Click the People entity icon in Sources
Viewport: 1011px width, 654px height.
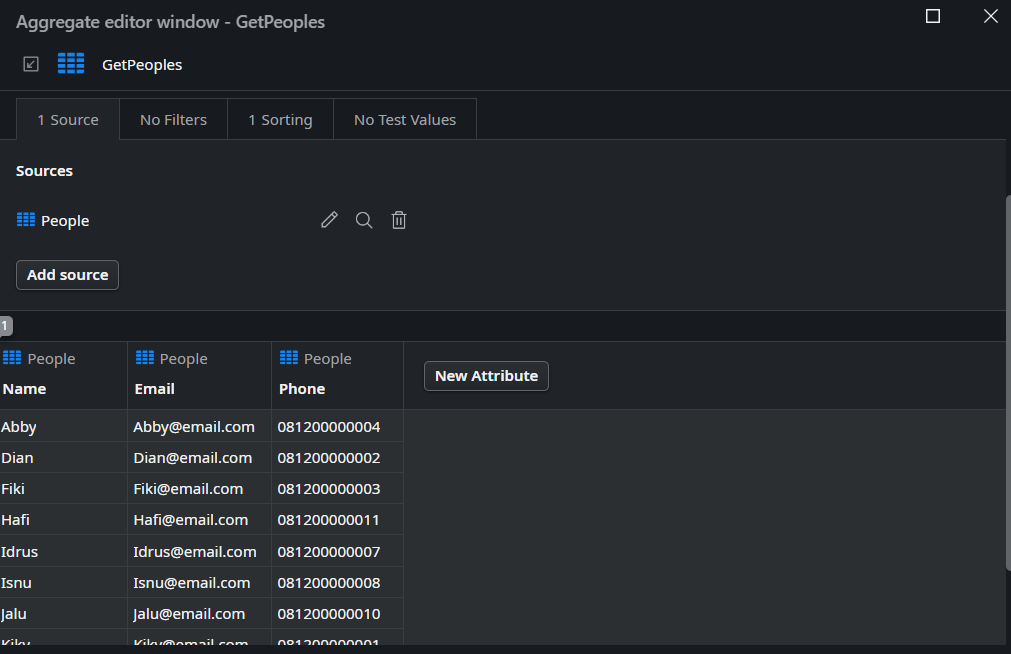click(26, 220)
